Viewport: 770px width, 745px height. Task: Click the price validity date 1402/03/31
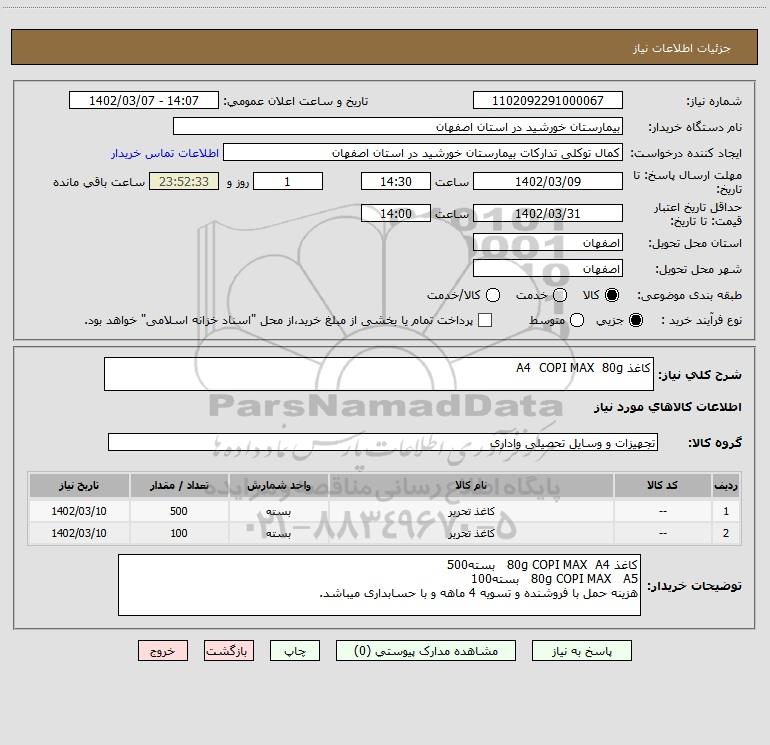548,214
